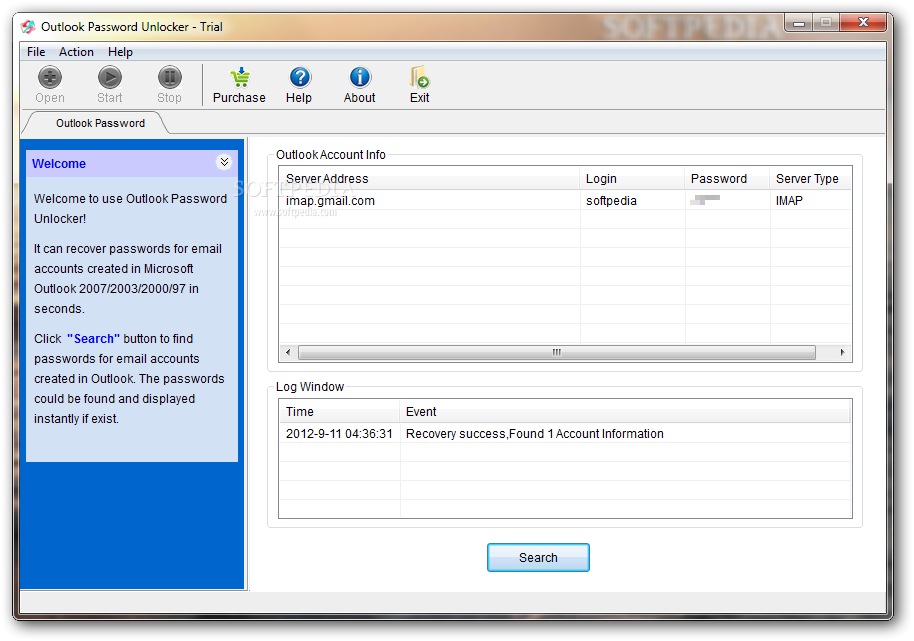Click the Exit door icon
This screenshot has width=914, height=641.
420,77
